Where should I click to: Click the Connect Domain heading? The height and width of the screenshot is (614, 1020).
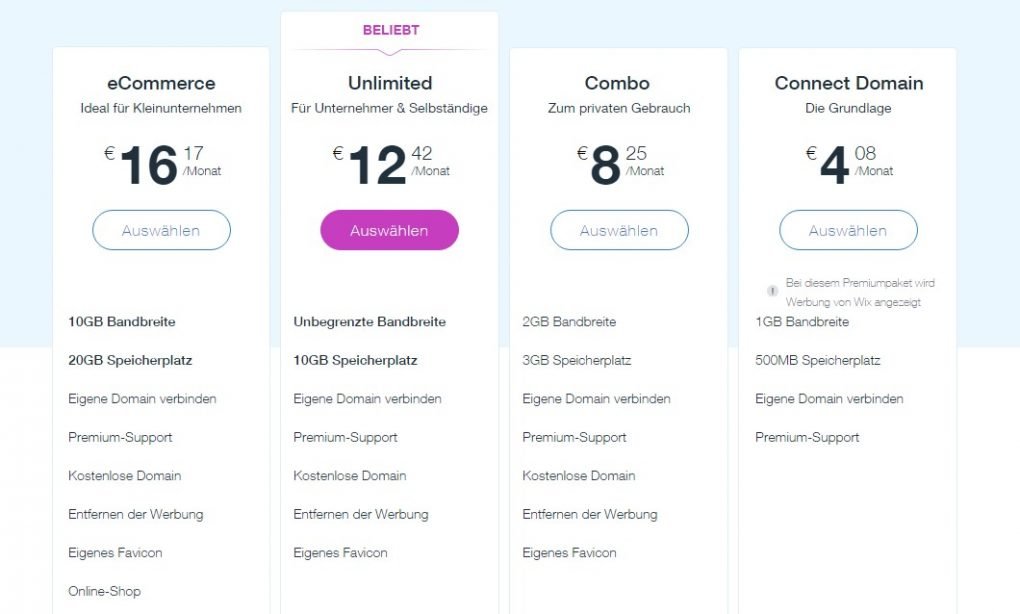(x=849, y=83)
